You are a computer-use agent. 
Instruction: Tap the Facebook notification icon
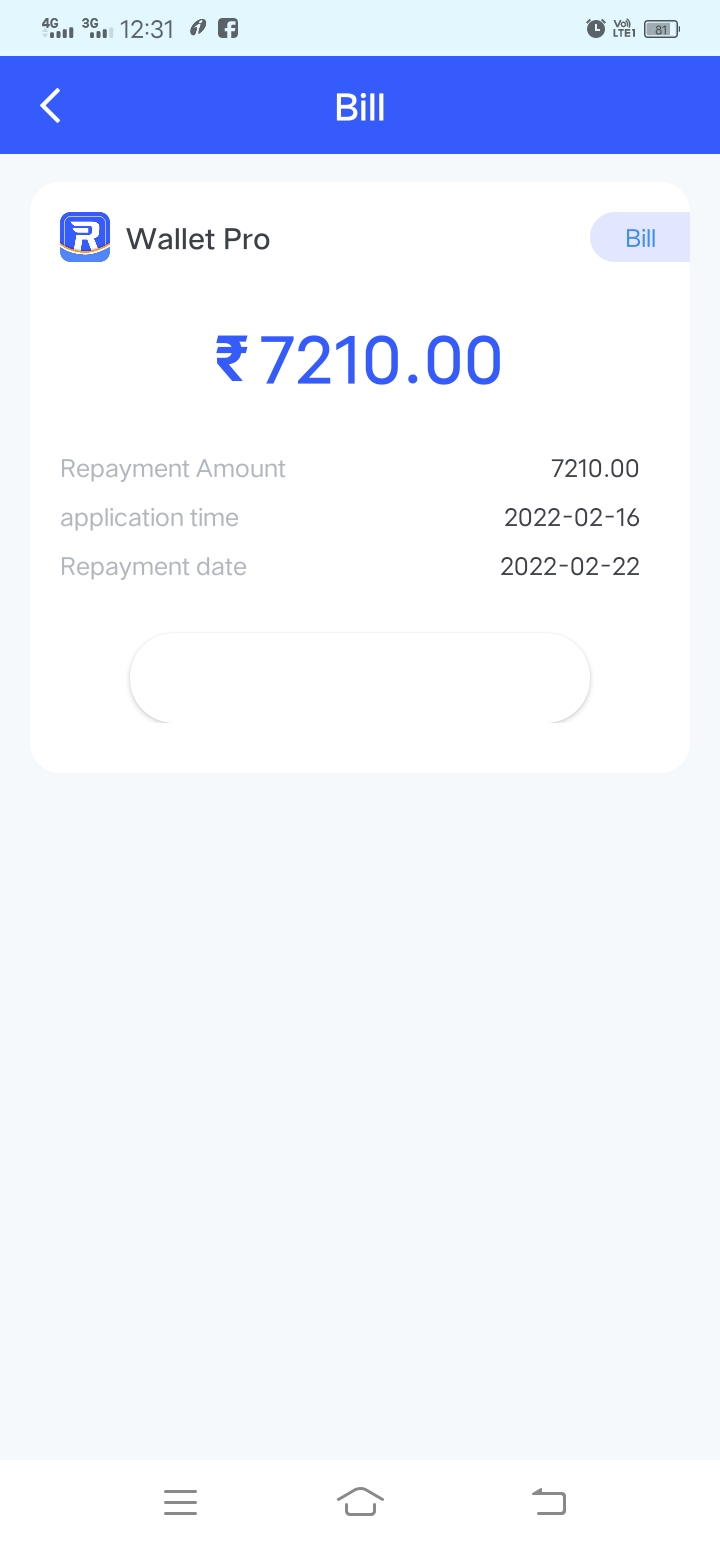click(228, 29)
